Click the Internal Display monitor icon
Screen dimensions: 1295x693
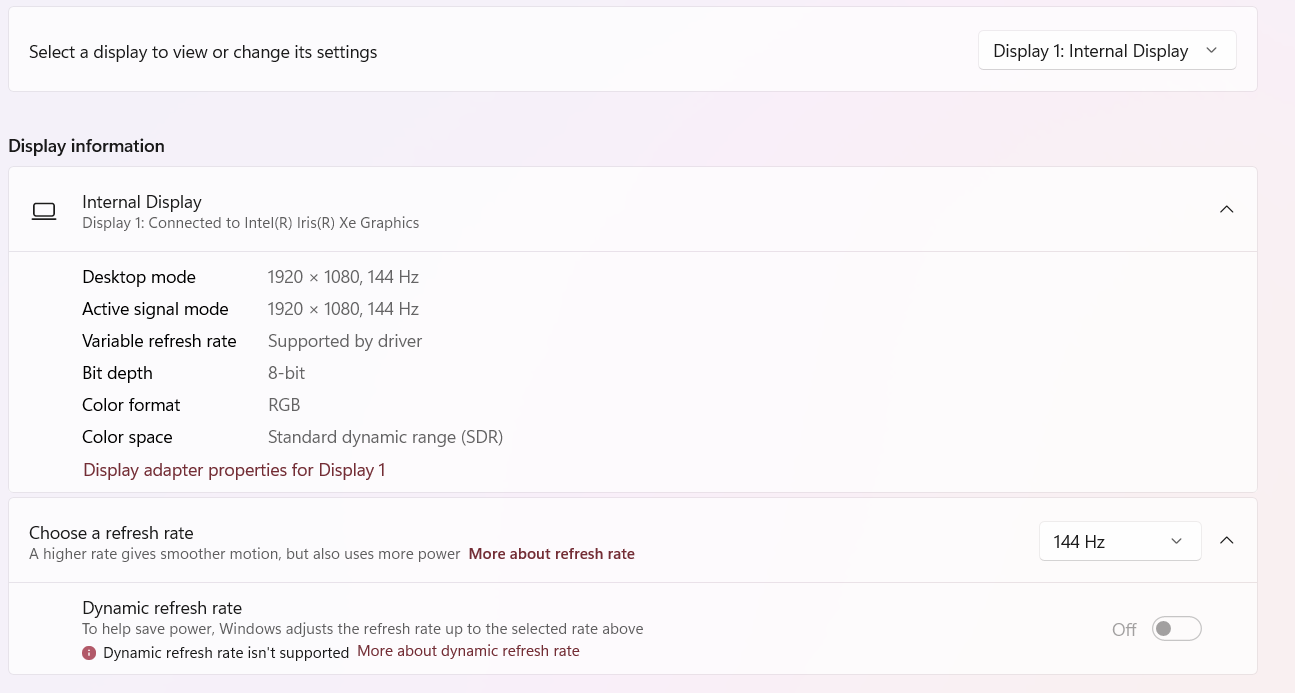click(44, 210)
